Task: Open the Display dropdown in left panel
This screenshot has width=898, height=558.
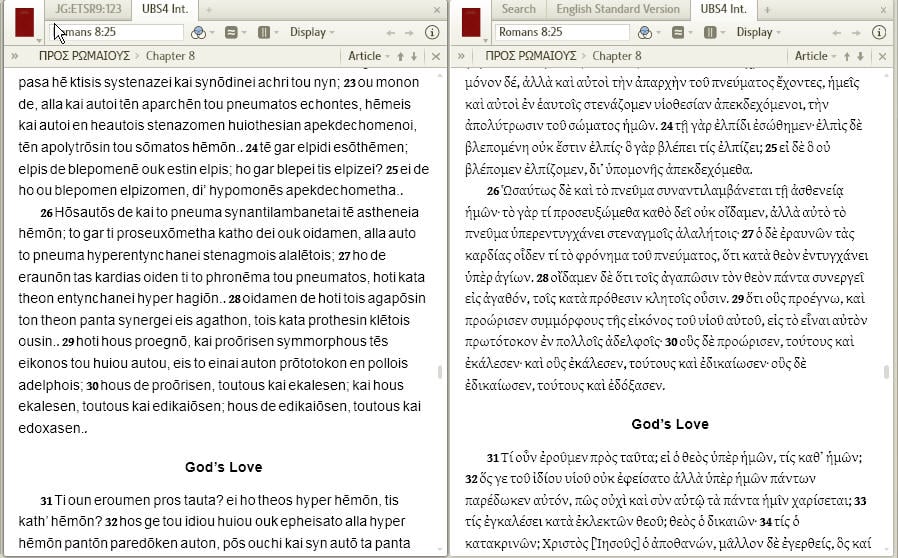Action: tap(312, 33)
